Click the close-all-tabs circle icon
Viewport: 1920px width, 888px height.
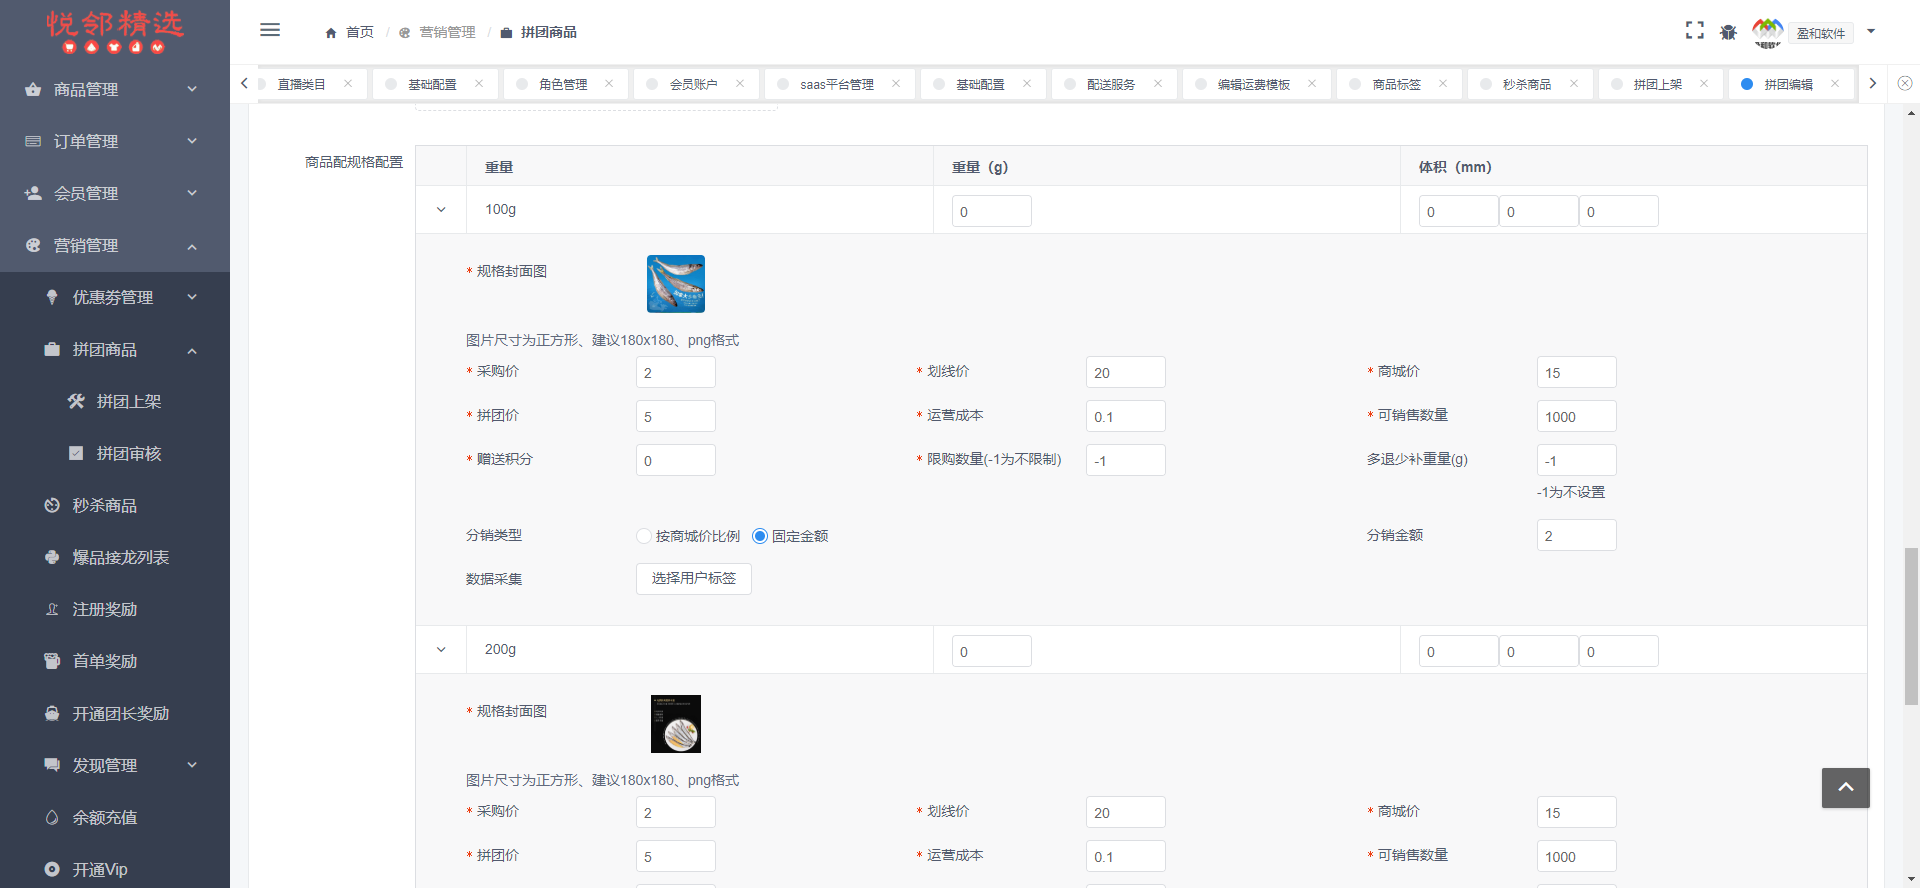click(x=1905, y=83)
